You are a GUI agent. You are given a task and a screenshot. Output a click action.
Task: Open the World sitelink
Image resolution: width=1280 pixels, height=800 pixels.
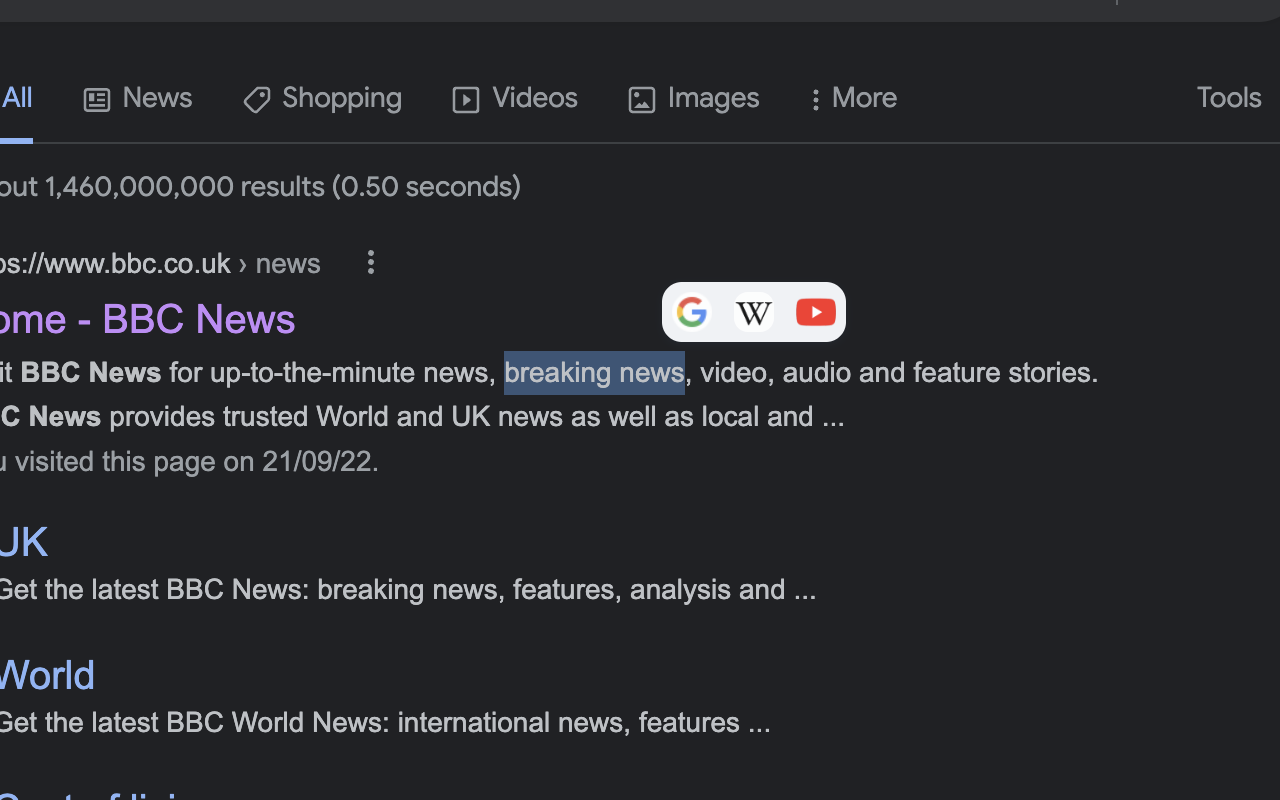47,676
